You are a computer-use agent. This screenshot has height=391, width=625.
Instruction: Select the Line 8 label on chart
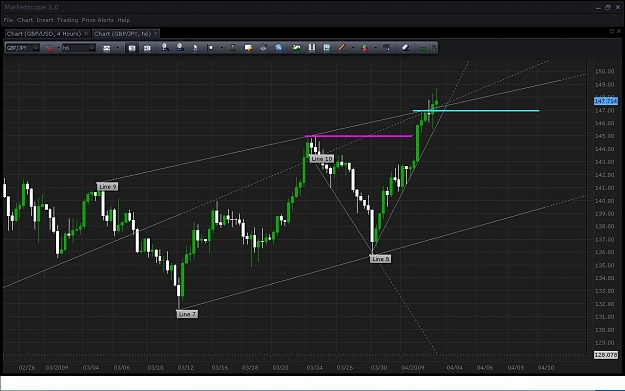coord(381,259)
